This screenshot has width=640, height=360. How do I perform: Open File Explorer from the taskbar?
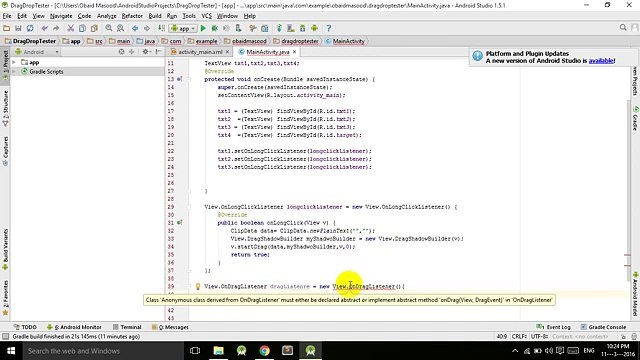click(218, 351)
